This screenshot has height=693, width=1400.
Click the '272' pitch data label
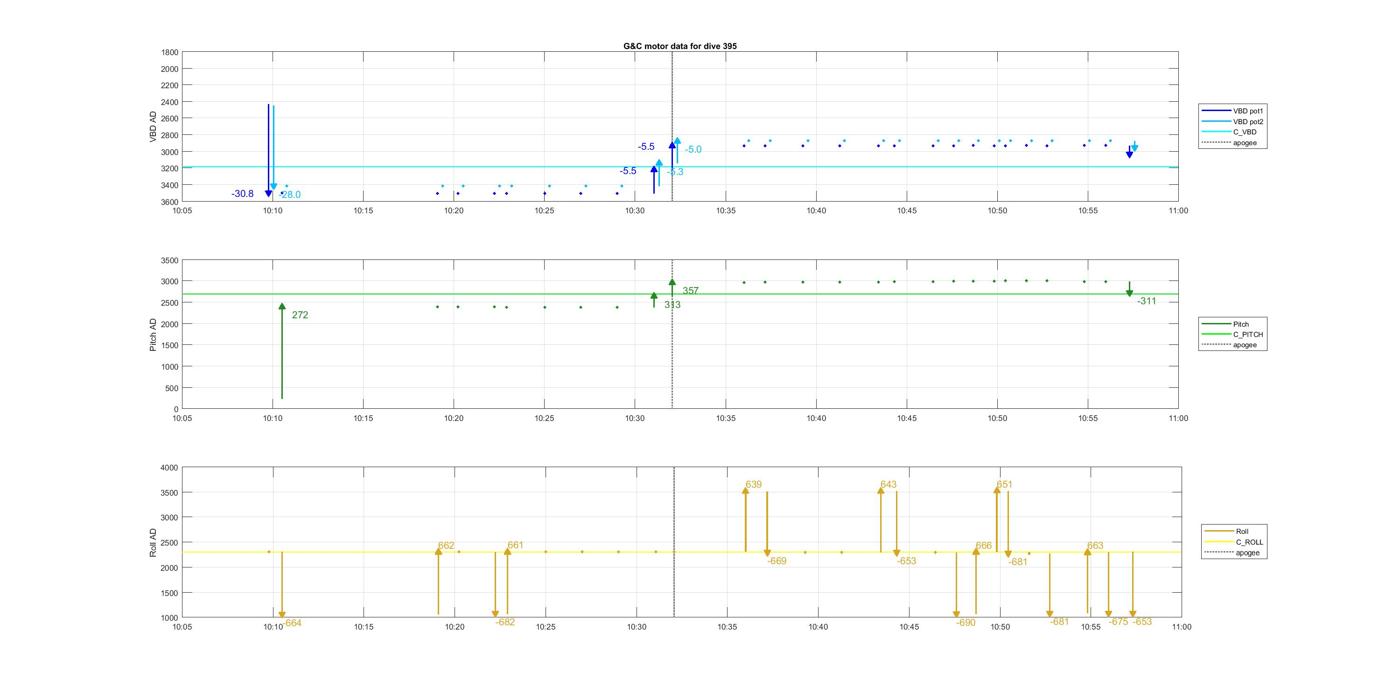point(300,315)
